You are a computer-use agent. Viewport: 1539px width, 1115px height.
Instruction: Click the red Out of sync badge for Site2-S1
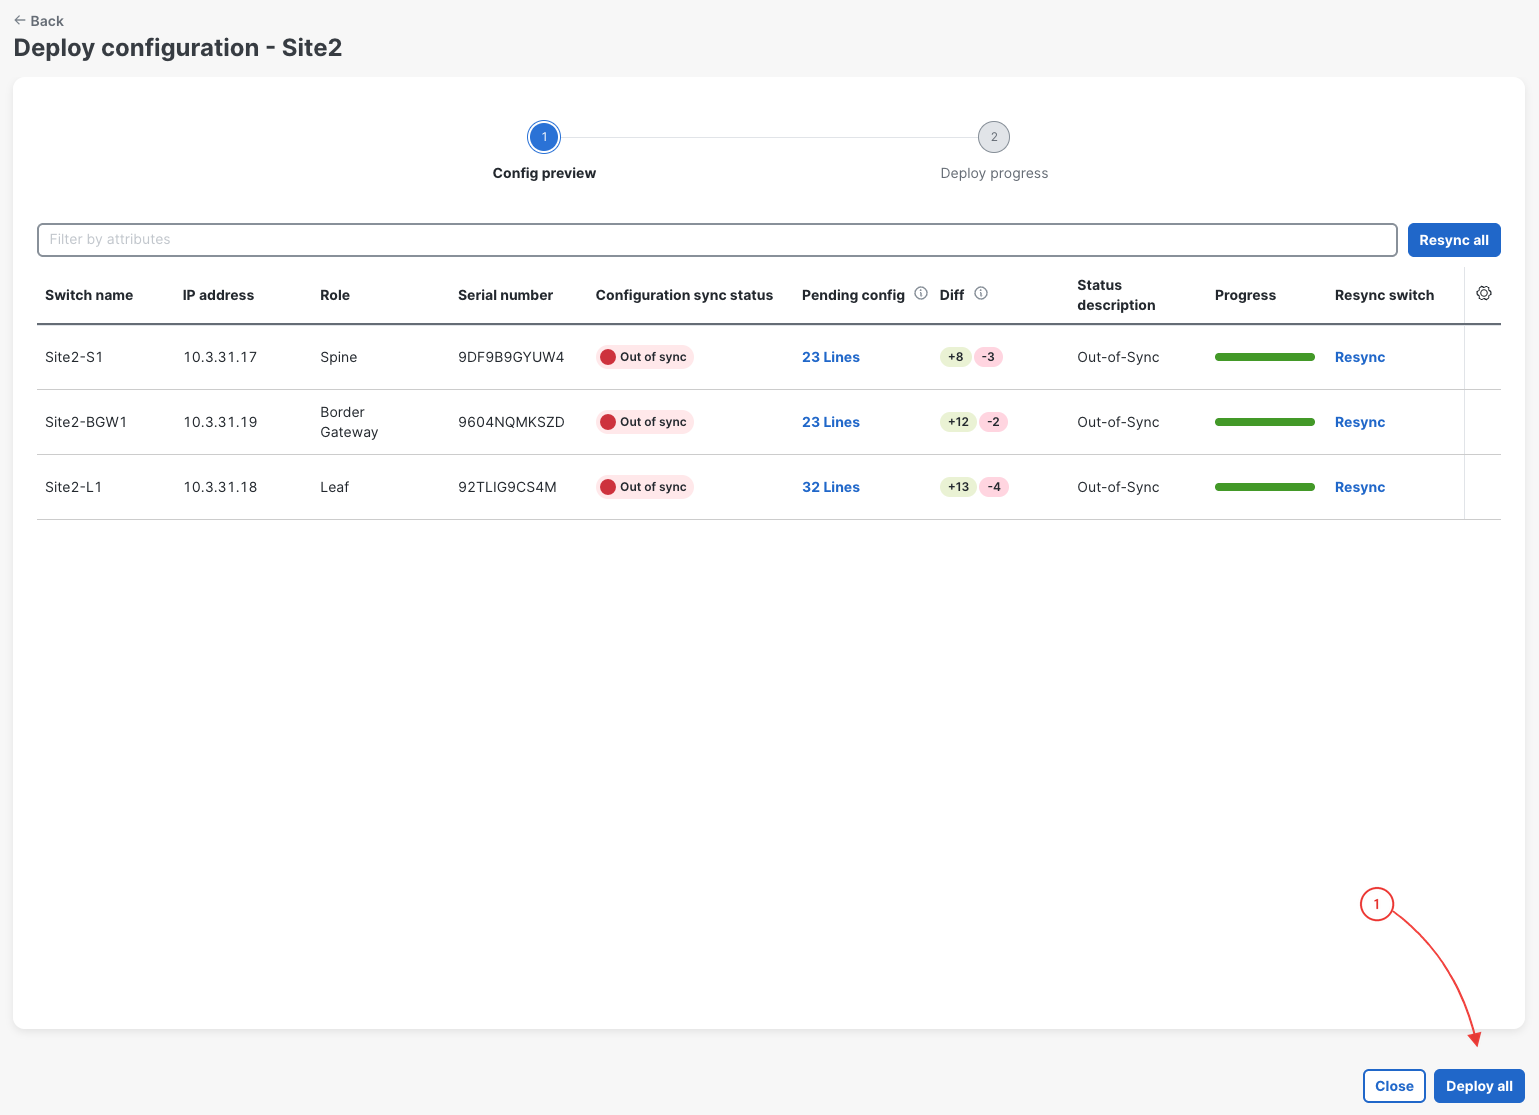click(644, 357)
